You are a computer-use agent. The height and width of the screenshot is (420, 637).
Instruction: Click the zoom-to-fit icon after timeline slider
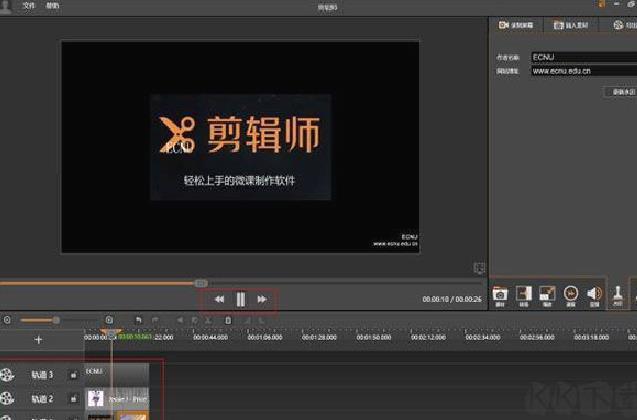point(109,320)
